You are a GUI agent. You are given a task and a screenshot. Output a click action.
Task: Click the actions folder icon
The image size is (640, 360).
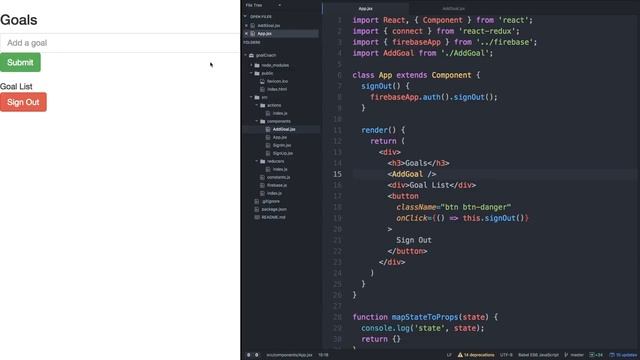point(263,105)
